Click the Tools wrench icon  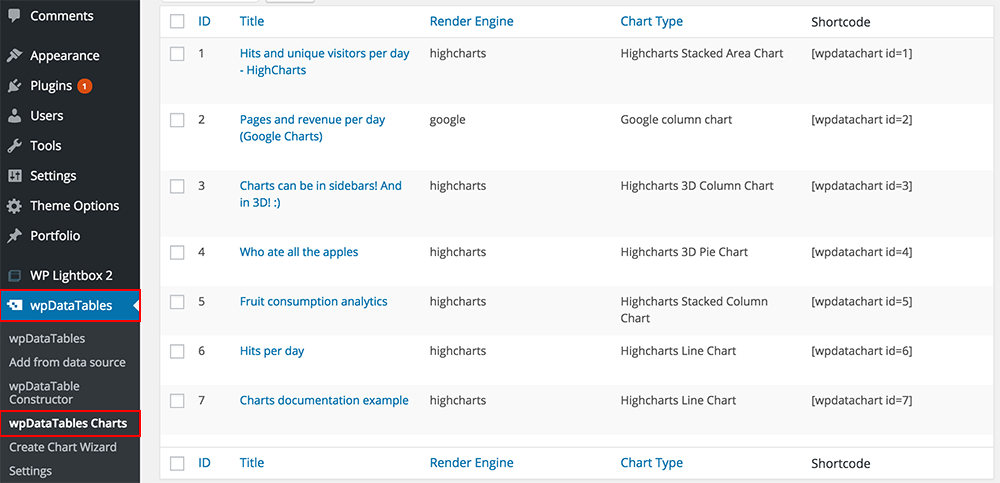(14, 145)
